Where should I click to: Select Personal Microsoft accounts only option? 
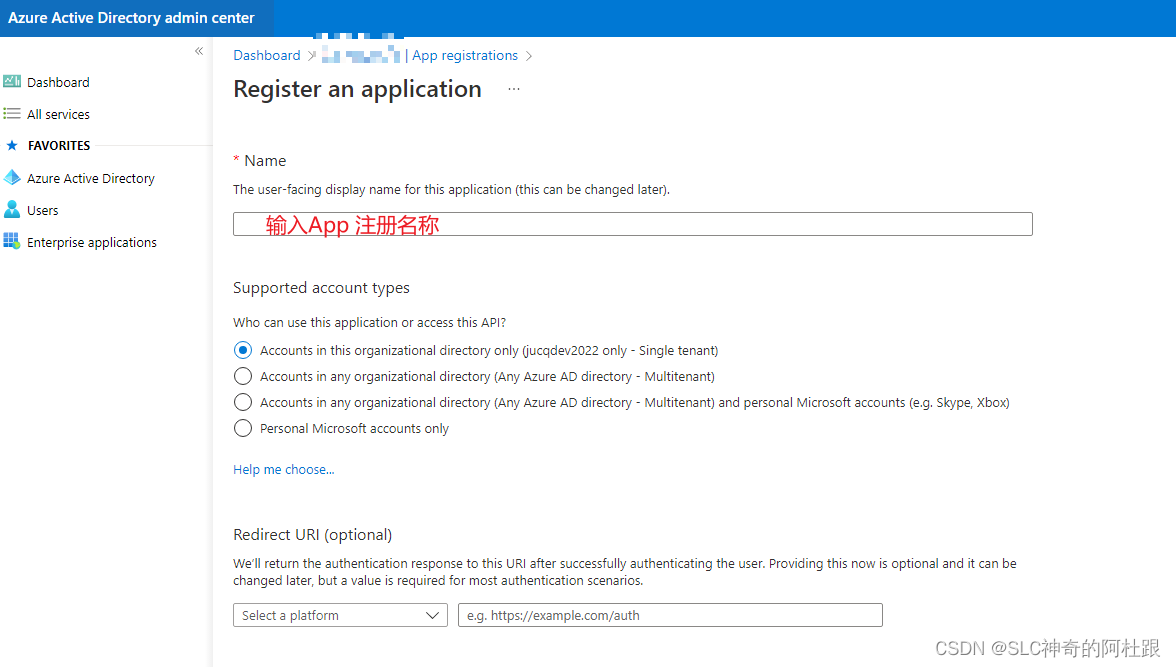(x=243, y=428)
